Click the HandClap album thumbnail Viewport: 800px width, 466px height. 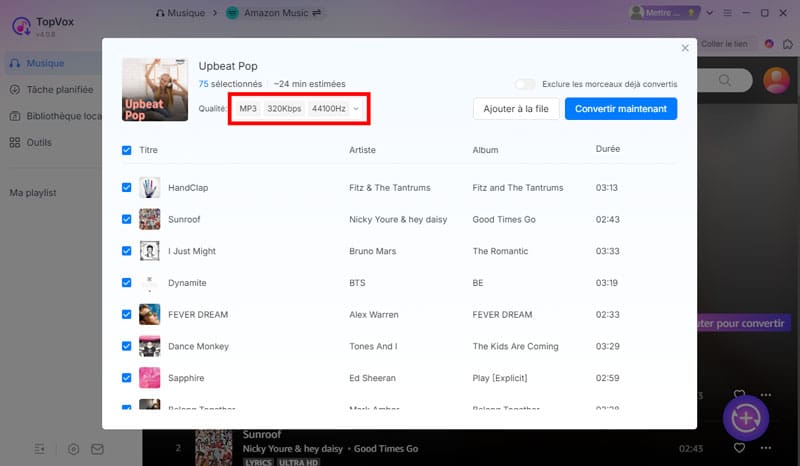click(x=149, y=188)
